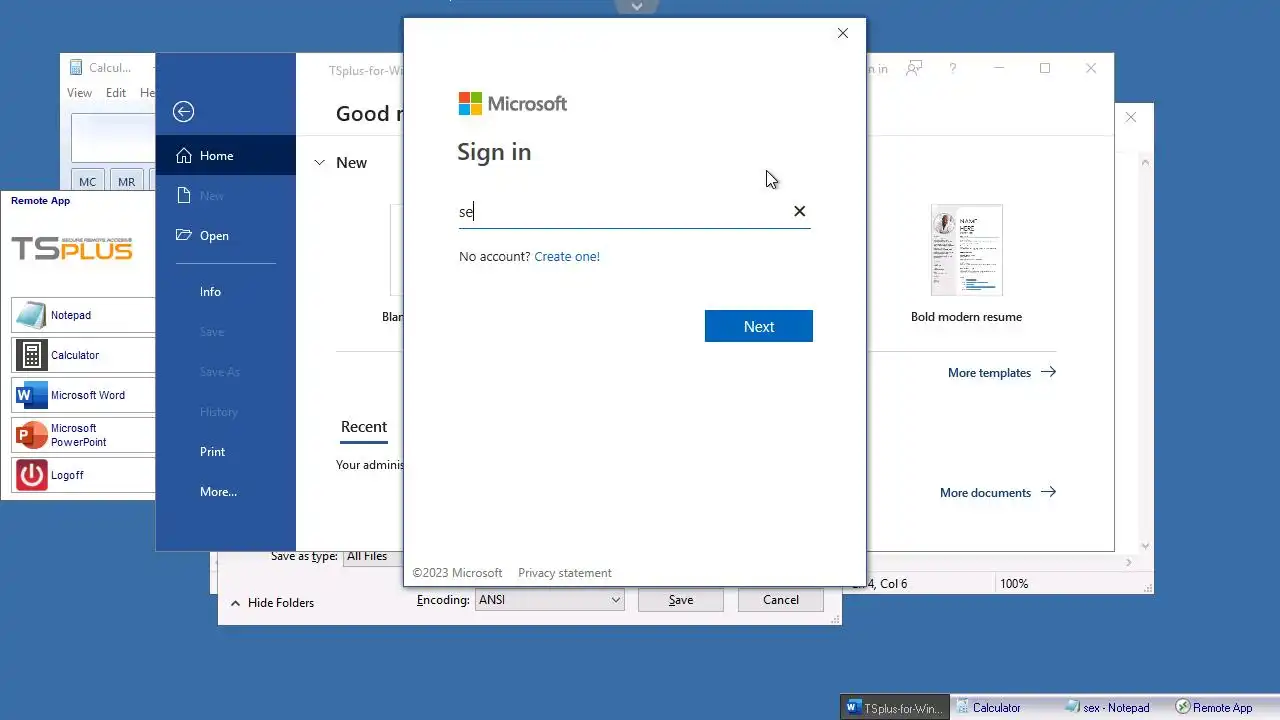Open the Encoding ANSI dropdown

[x=550, y=600]
